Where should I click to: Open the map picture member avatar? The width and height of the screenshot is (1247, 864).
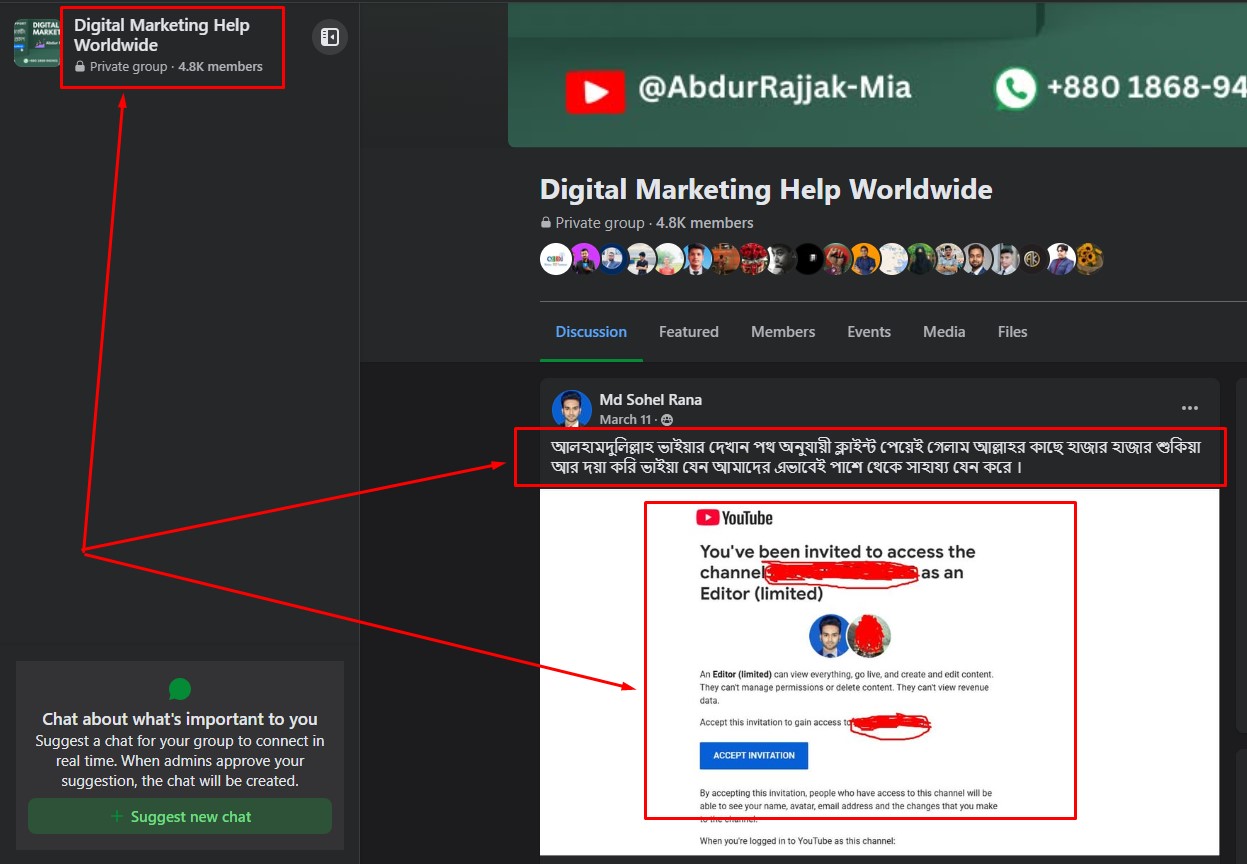pos(893,259)
